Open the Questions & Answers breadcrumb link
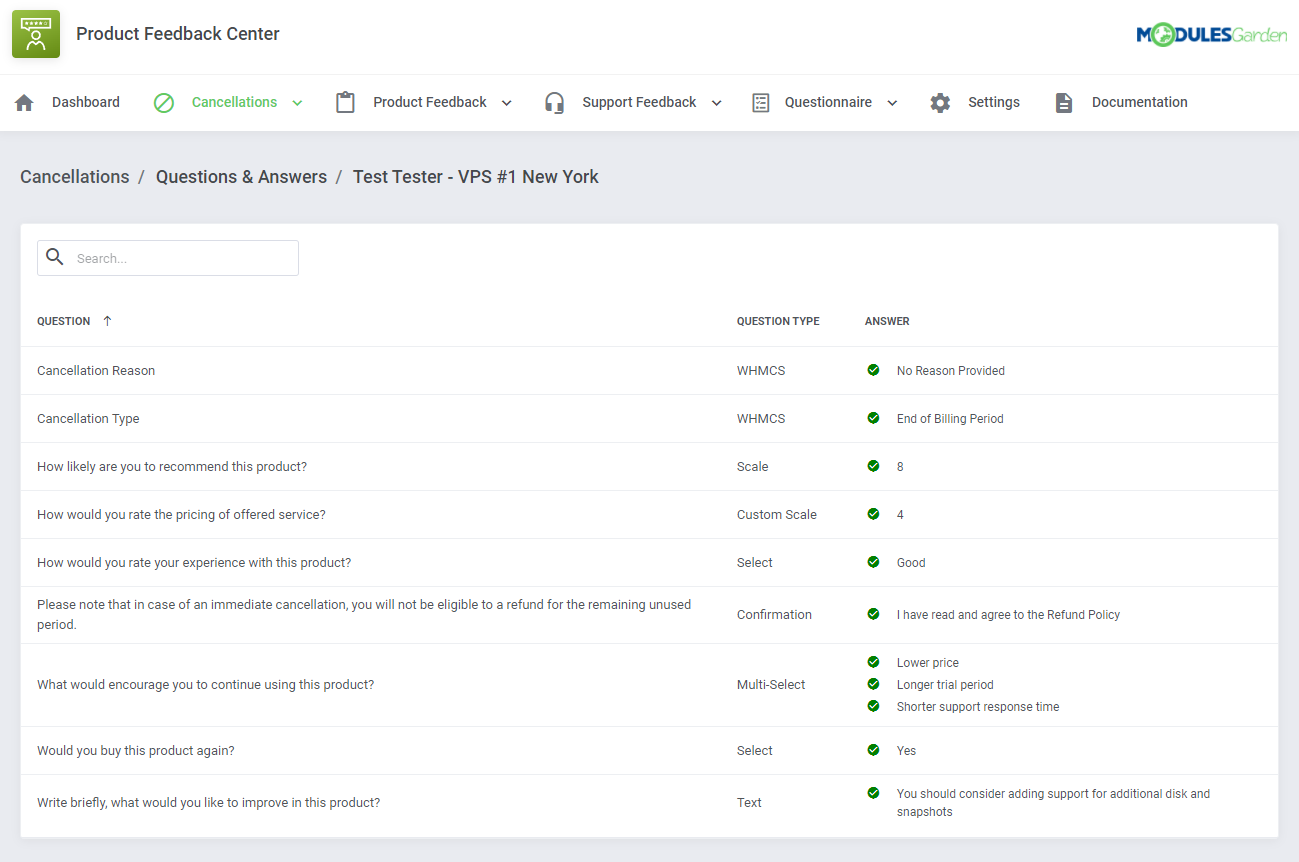 (241, 176)
